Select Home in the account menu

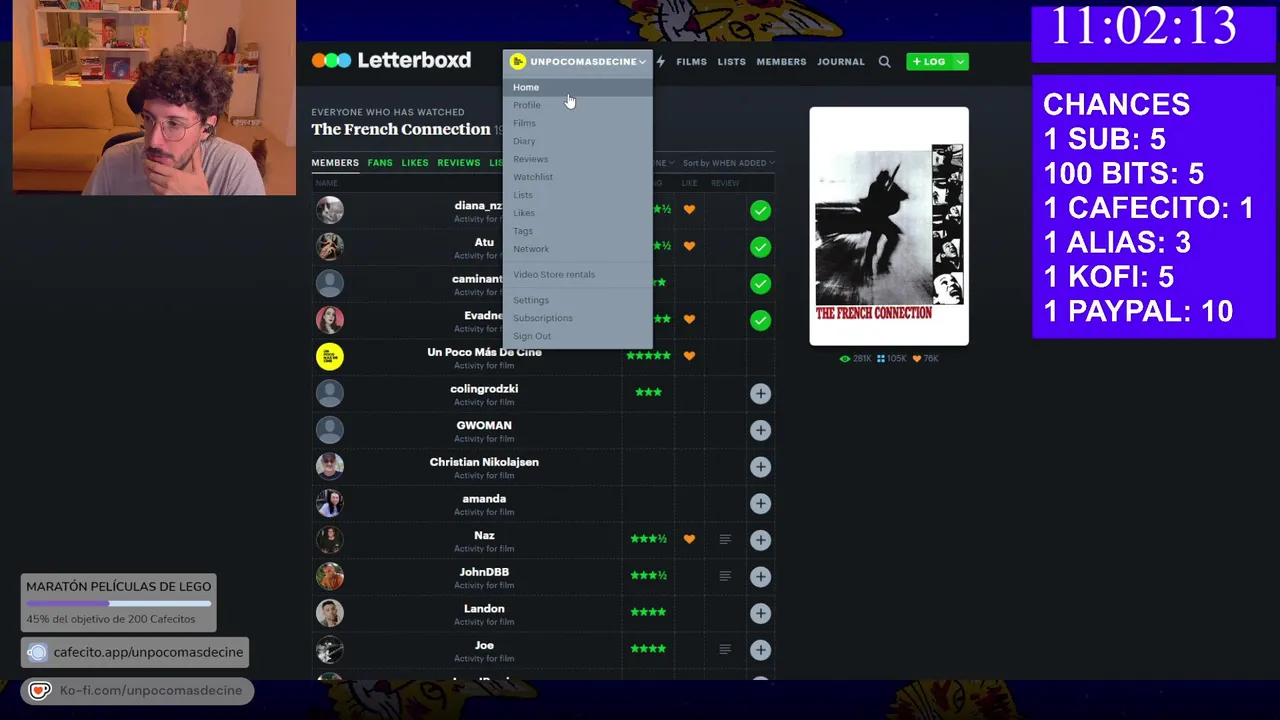(x=526, y=87)
